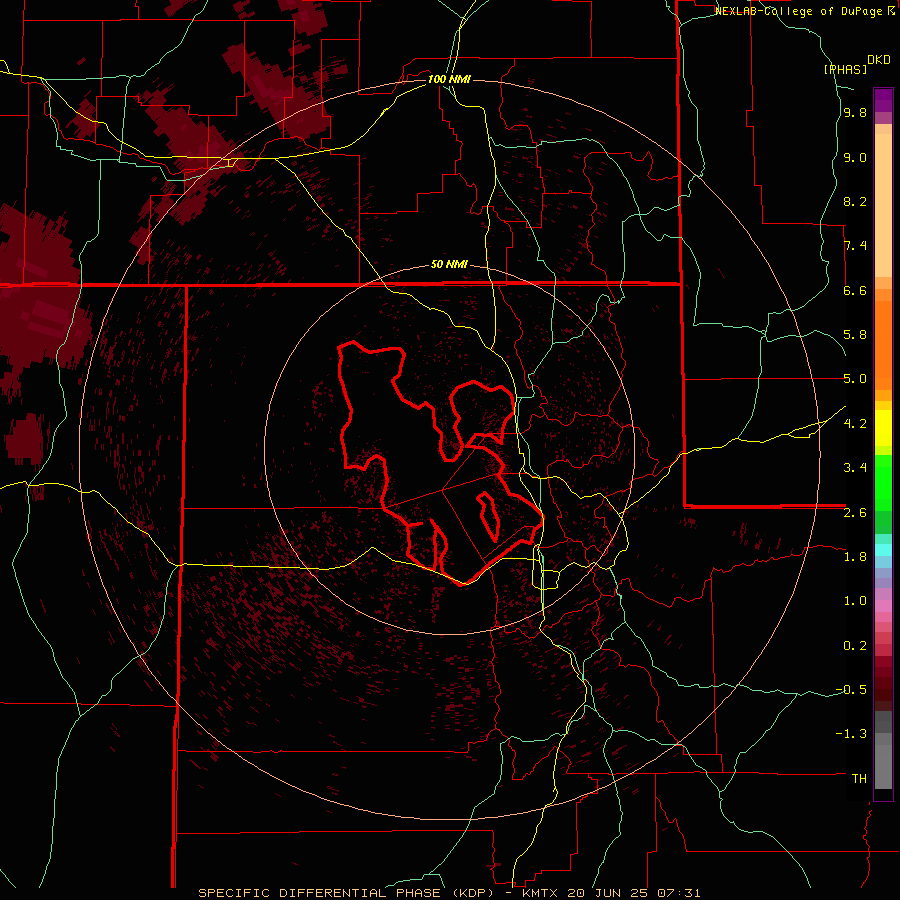Click the -0.5 legend label
Image resolution: width=900 pixels, height=900 pixels.
coord(851,690)
